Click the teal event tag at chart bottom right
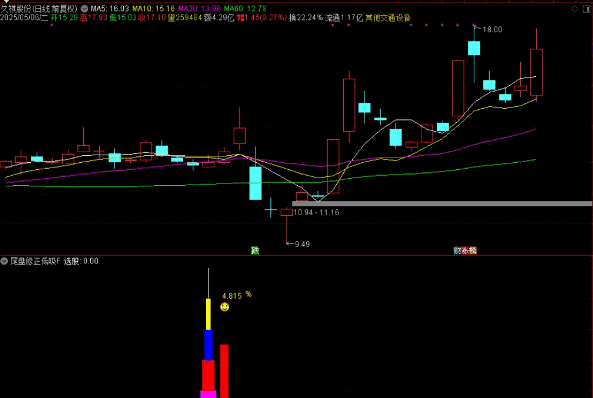Image resolution: width=593 pixels, height=398 pixels. click(457, 250)
